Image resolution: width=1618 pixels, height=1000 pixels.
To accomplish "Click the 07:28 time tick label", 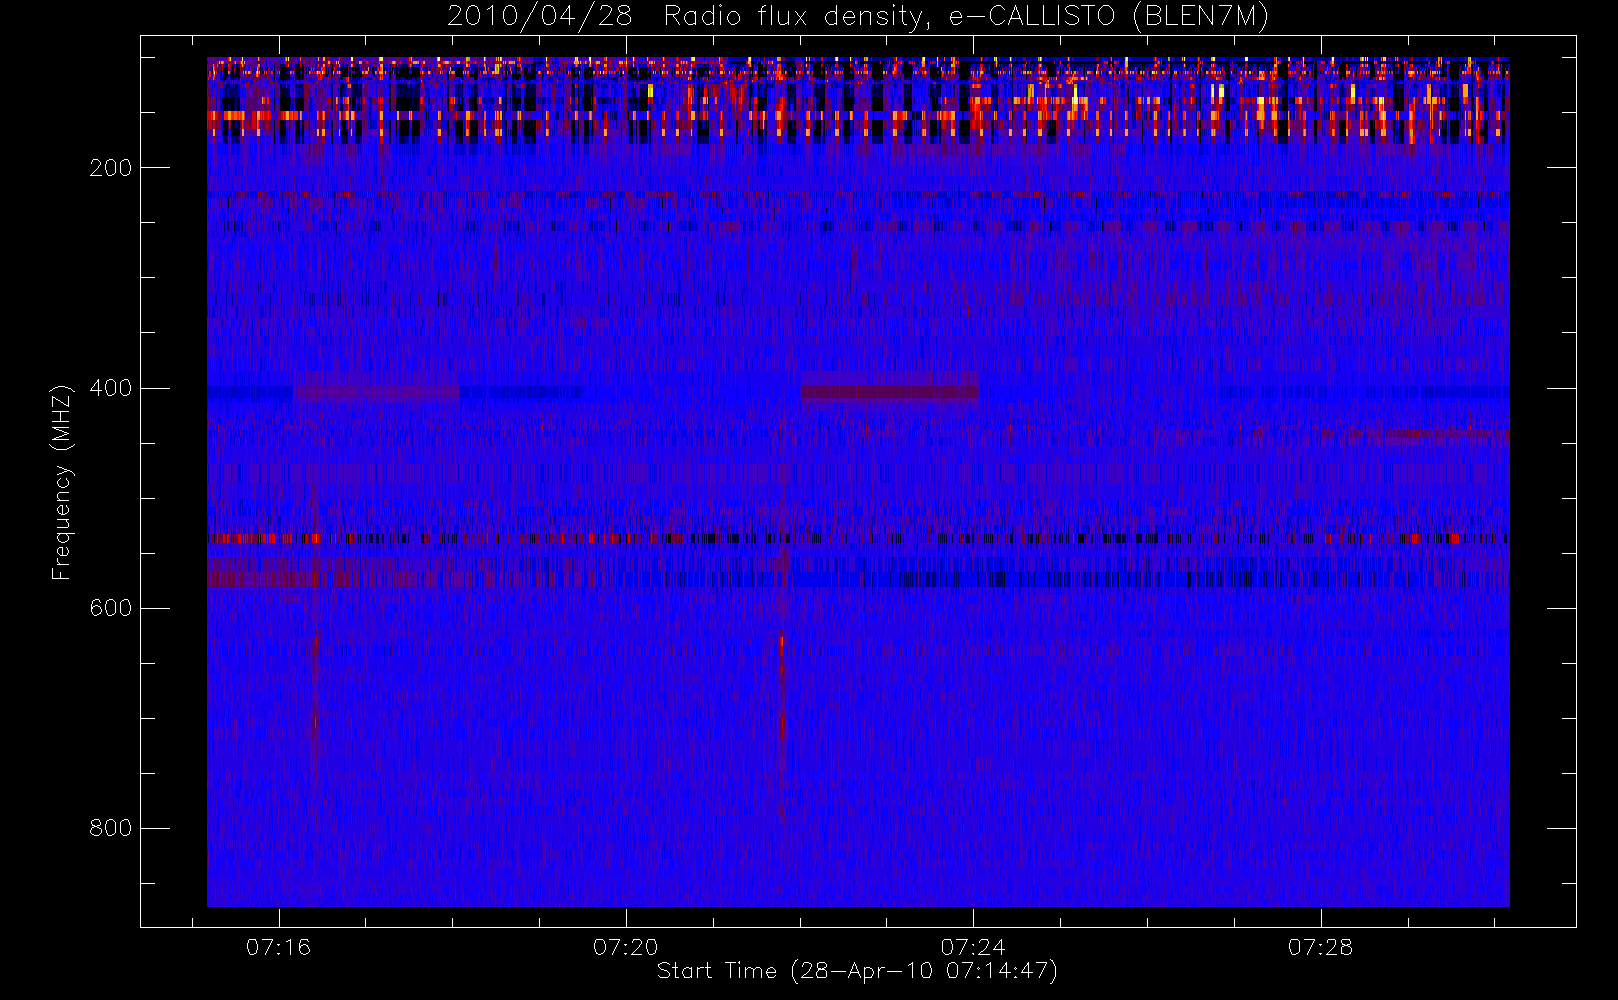I will coord(1320,946).
